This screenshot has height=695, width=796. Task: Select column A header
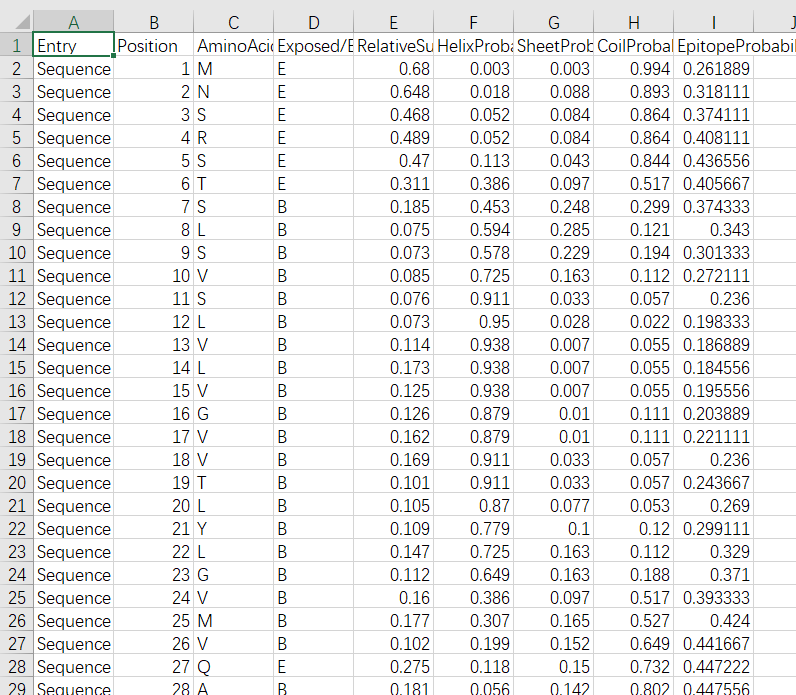point(73,22)
